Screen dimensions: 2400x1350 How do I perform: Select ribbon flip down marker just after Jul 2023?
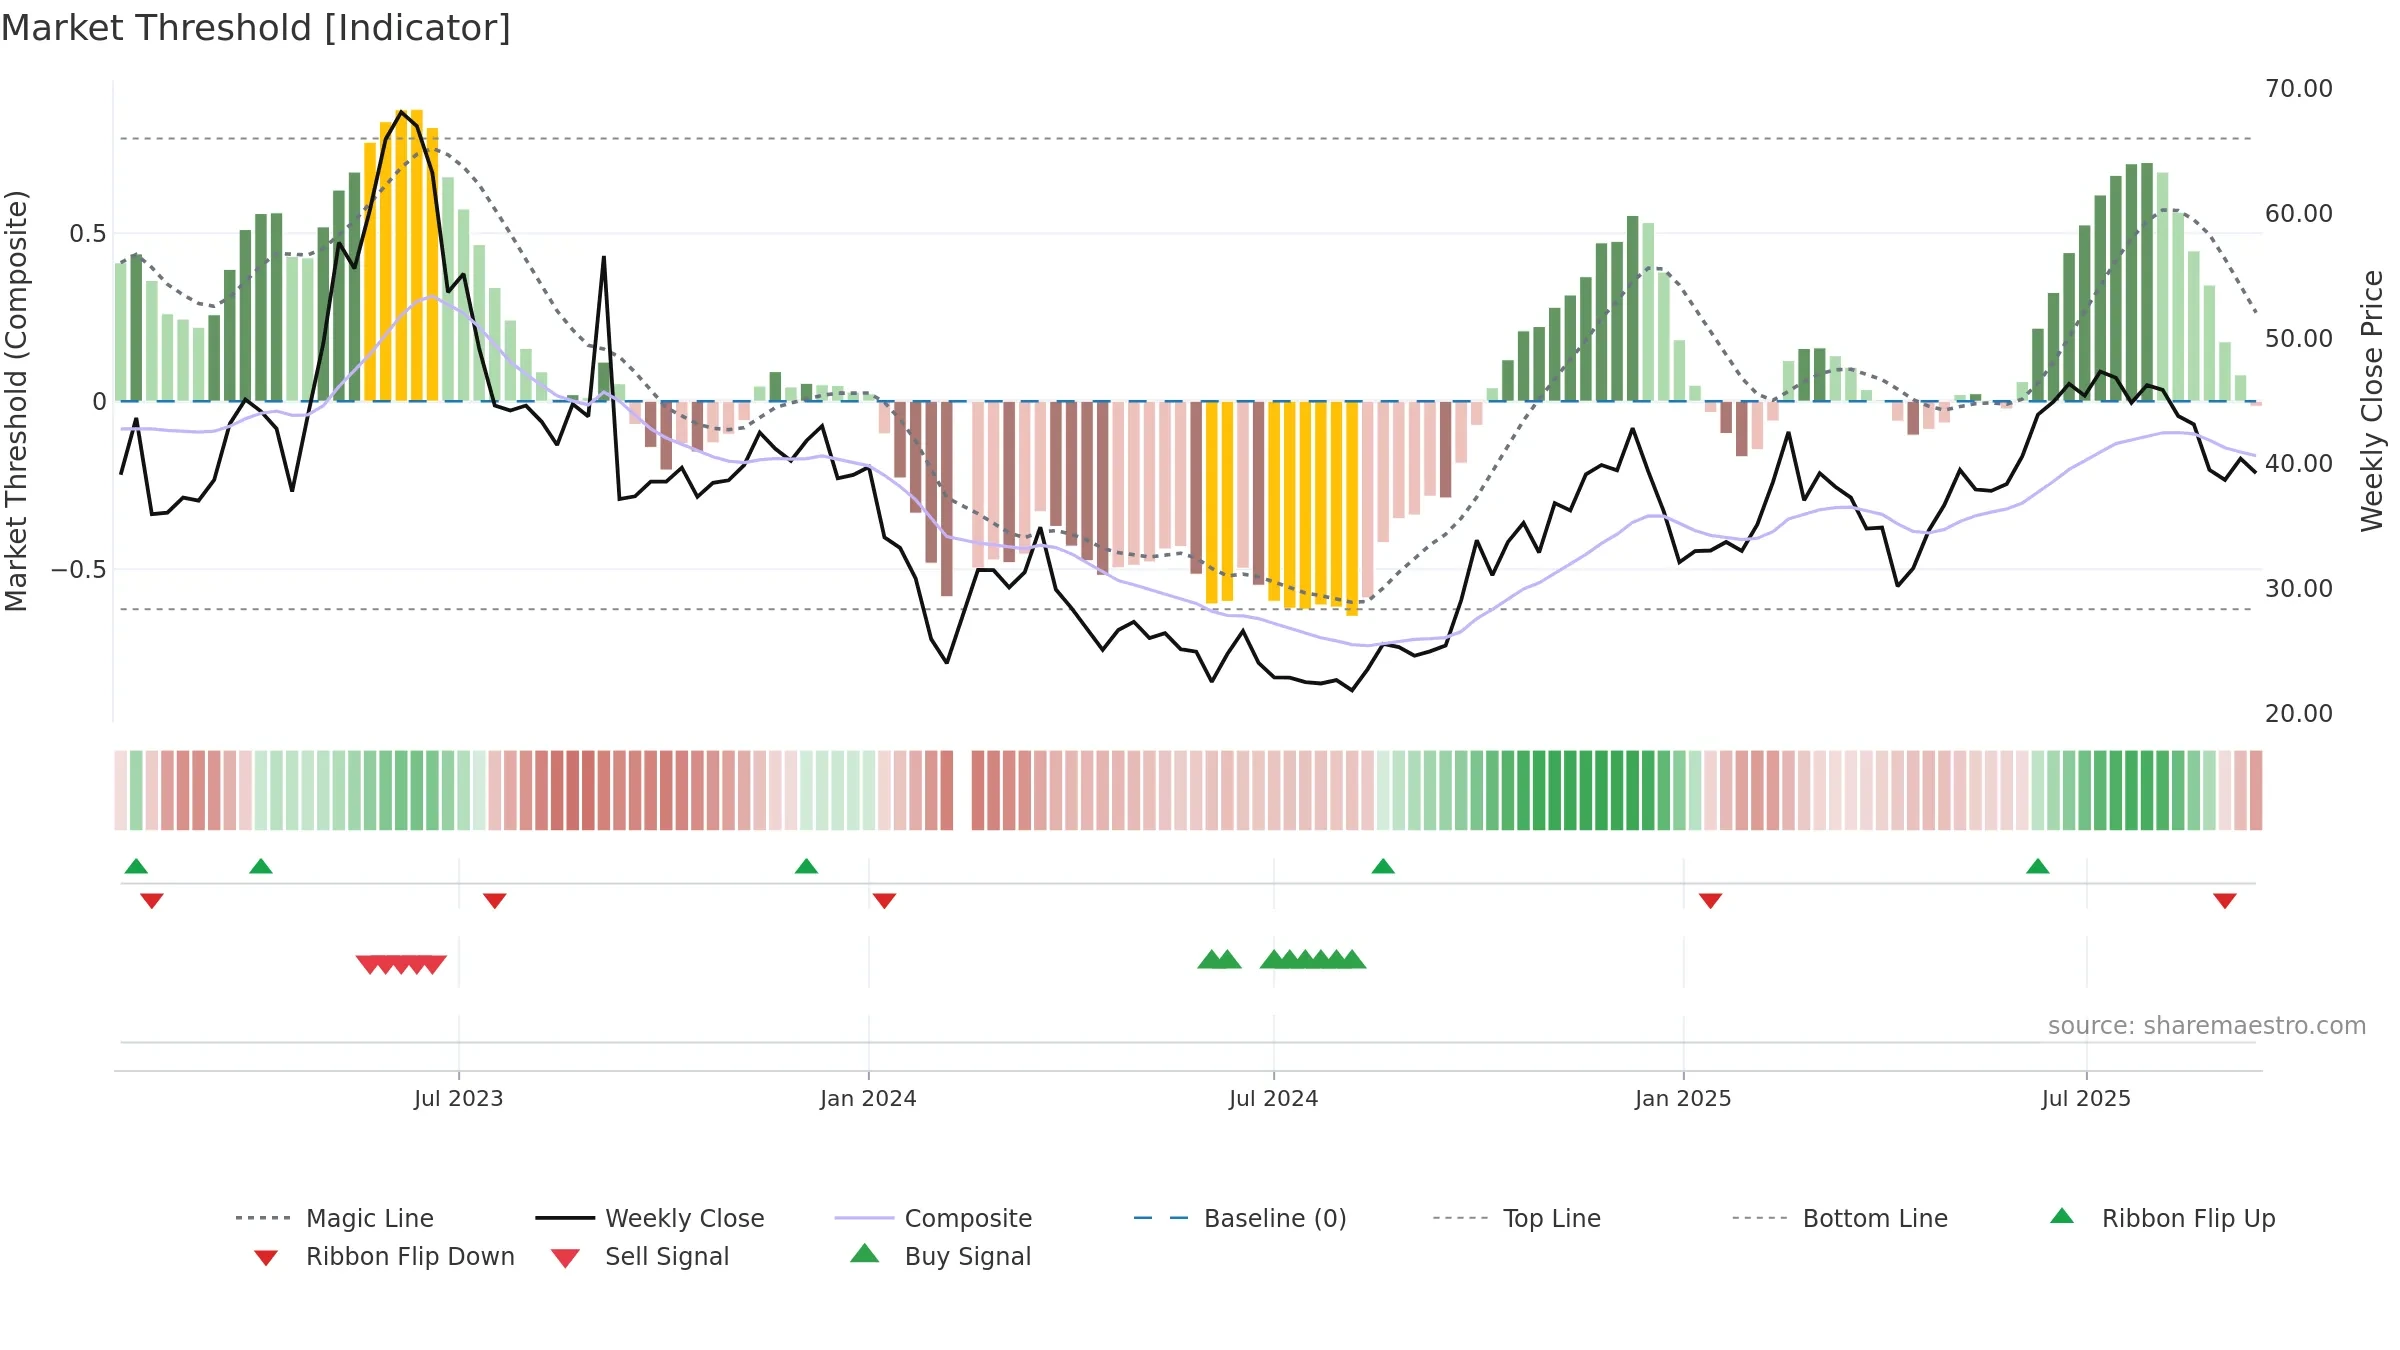[495, 901]
